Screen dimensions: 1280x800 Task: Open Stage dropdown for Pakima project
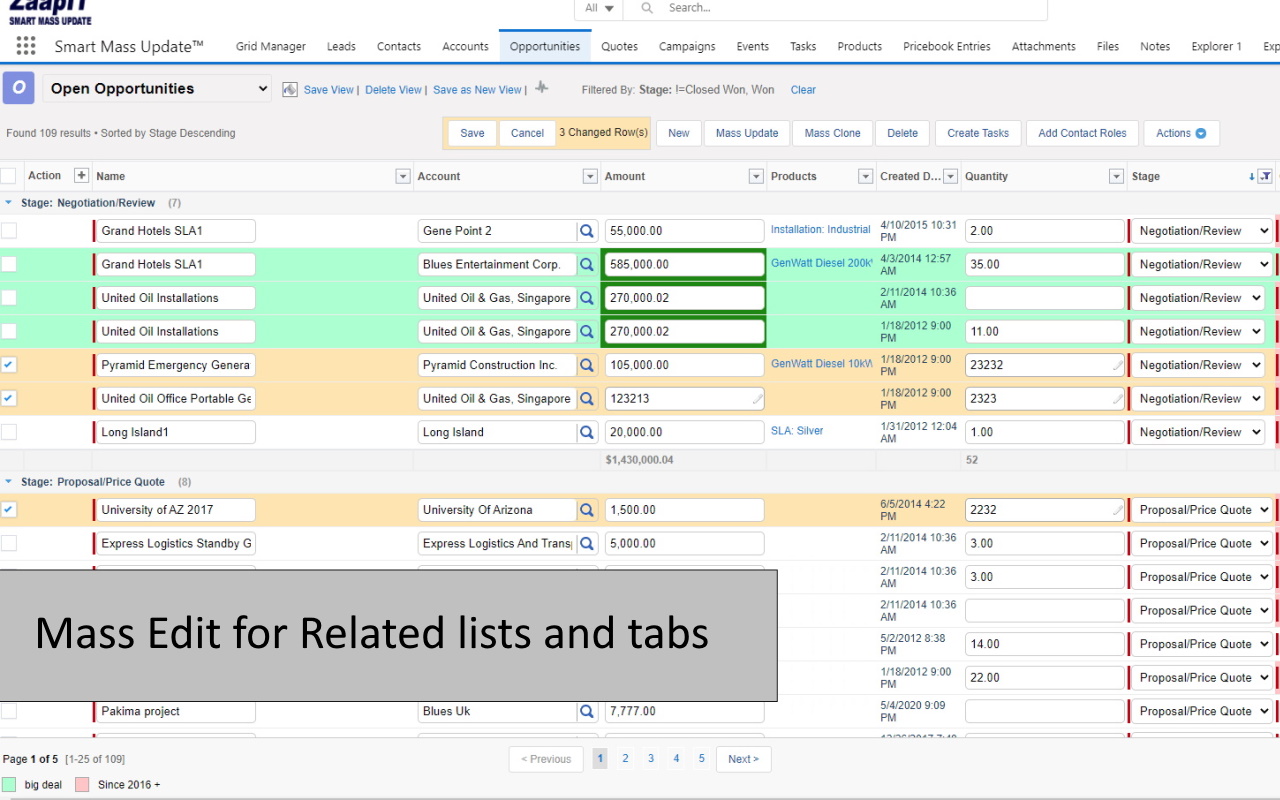pos(1201,712)
